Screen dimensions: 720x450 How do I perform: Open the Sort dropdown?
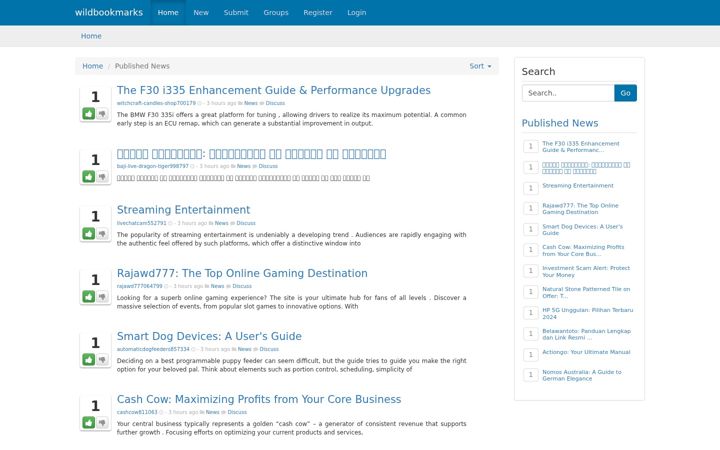click(480, 66)
